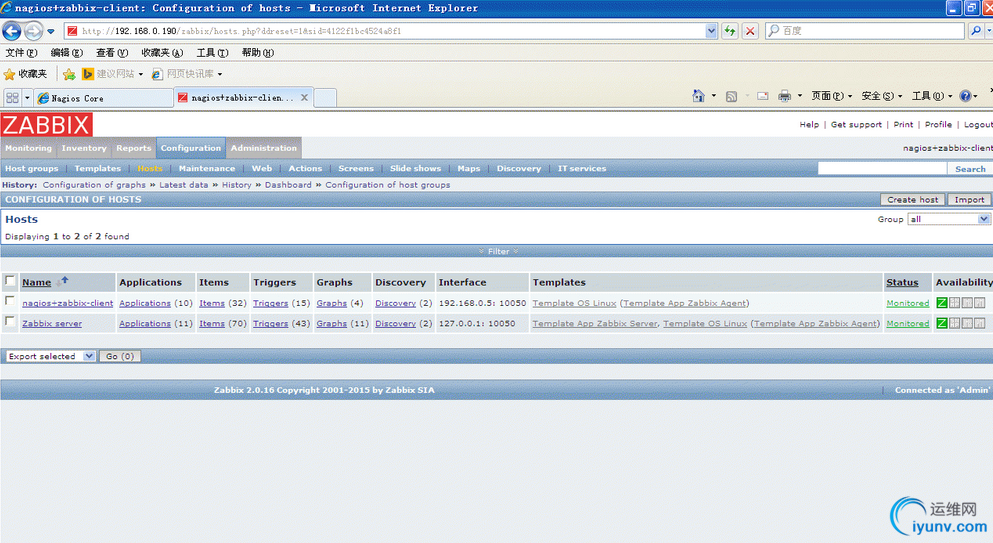The width and height of the screenshot is (993, 543).
Task: Open the Group dropdown showing all
Action: tap(949, 219)
